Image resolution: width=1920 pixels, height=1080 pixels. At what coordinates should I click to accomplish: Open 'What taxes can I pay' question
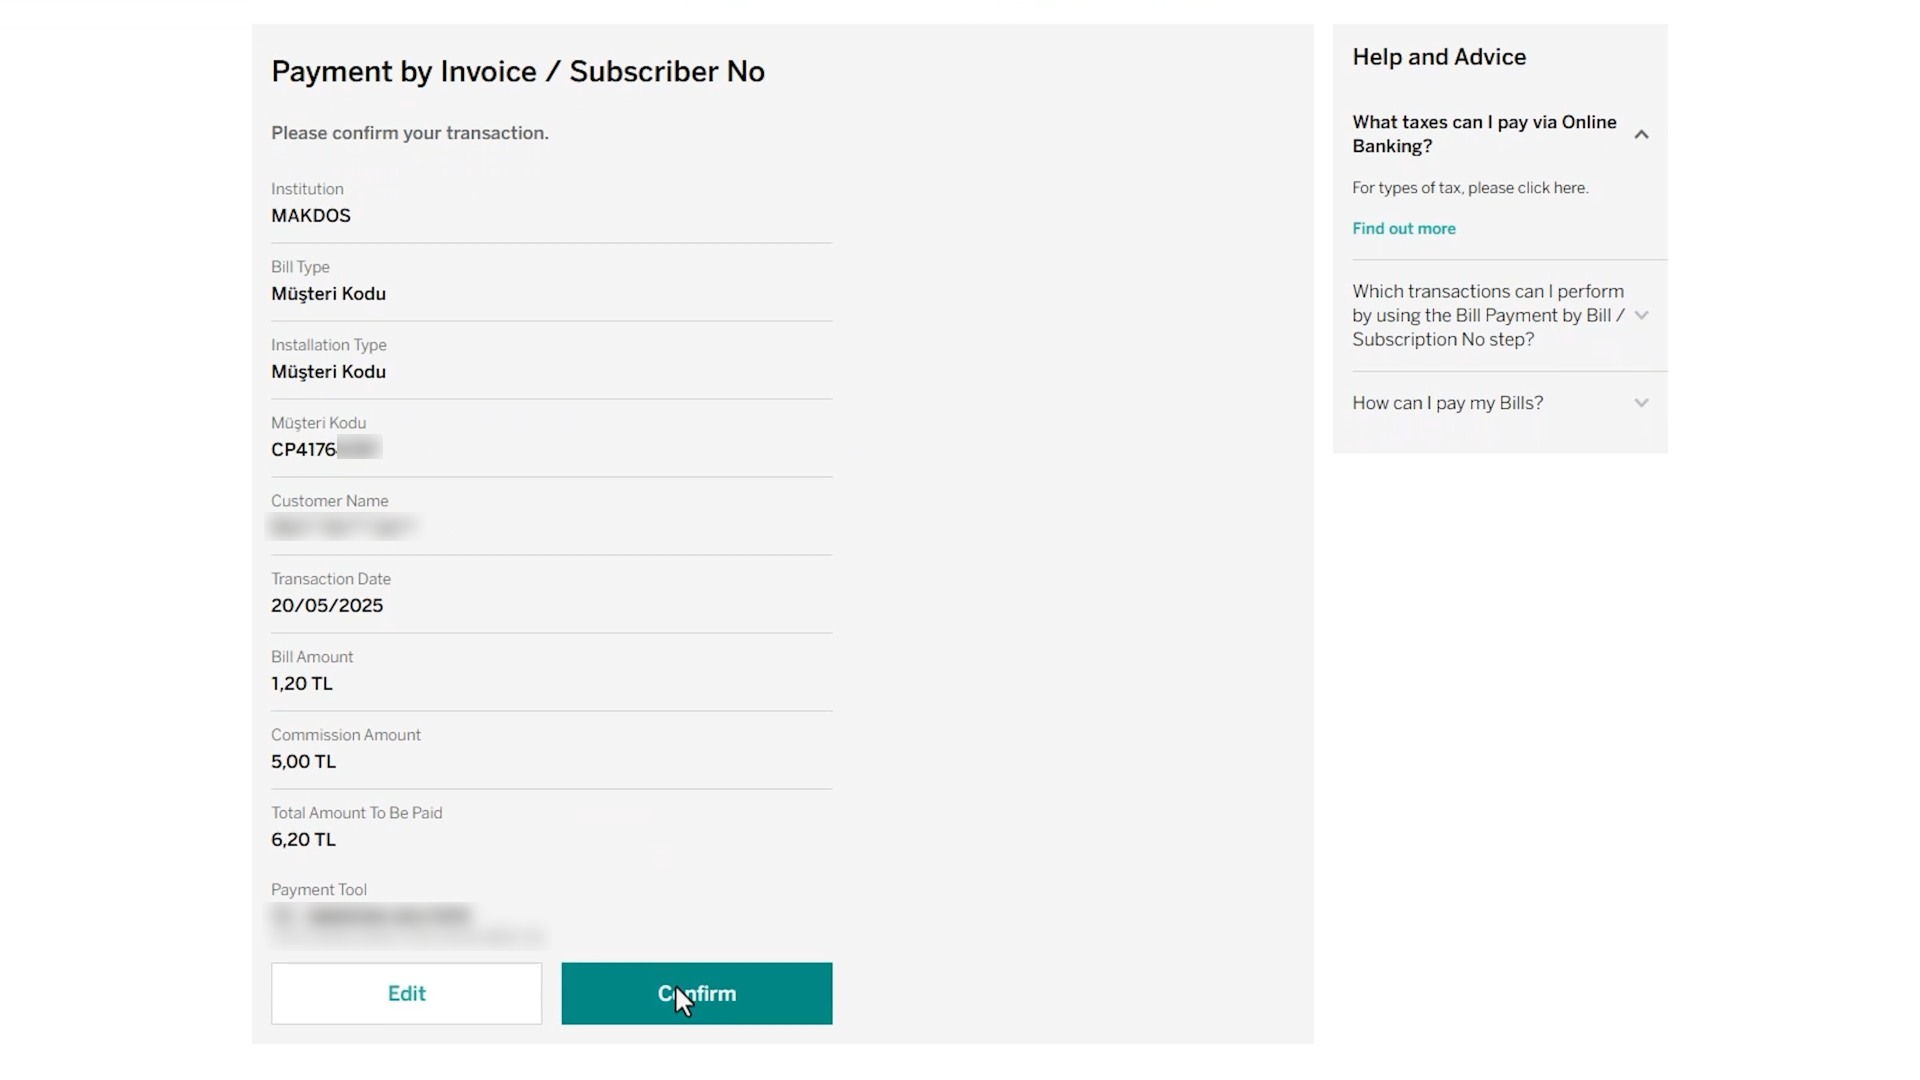(1484, 134)
